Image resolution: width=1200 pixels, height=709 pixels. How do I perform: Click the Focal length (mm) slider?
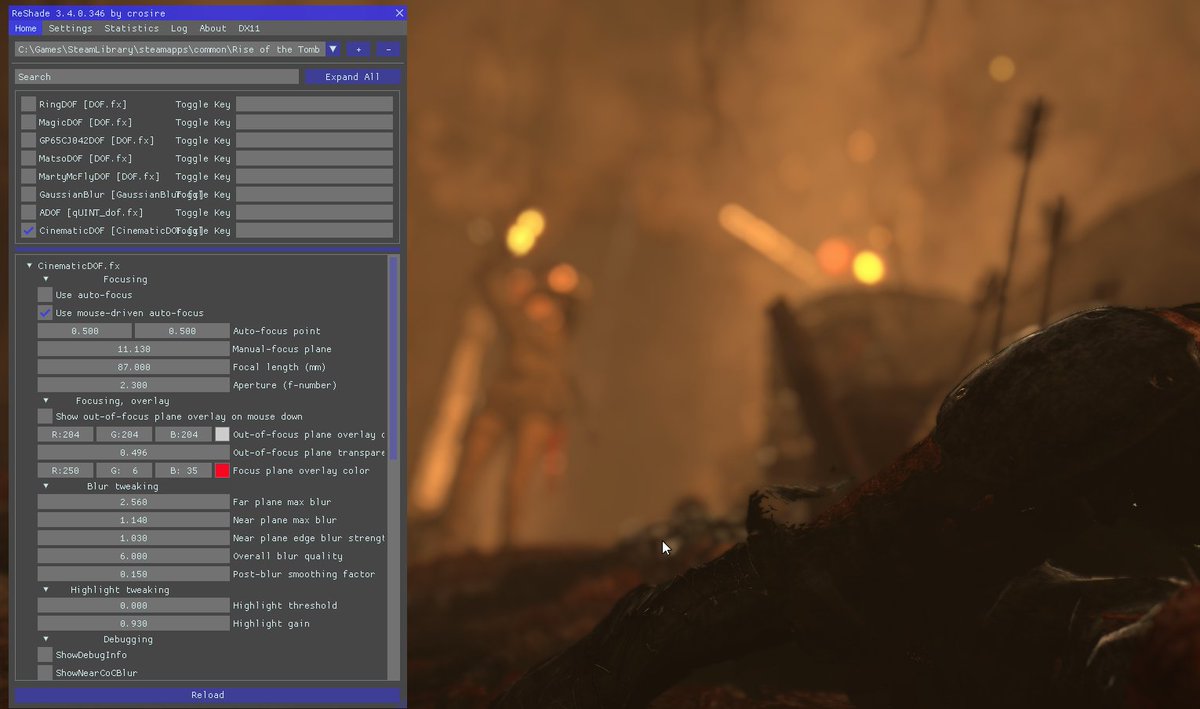click(x=133, y=367)
